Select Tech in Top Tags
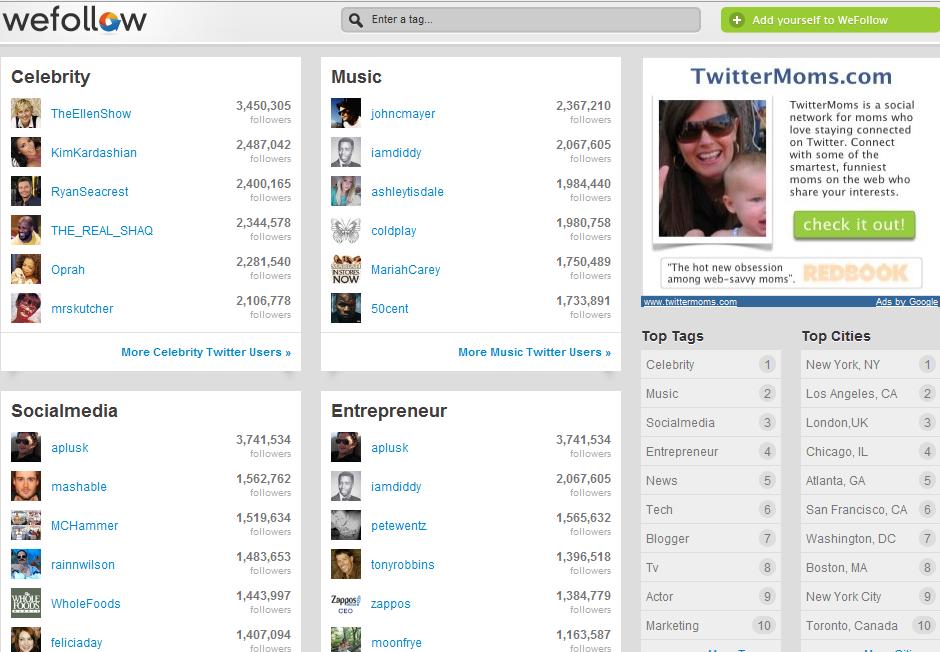This screenshot has width=940, height=652. point(710,509)
